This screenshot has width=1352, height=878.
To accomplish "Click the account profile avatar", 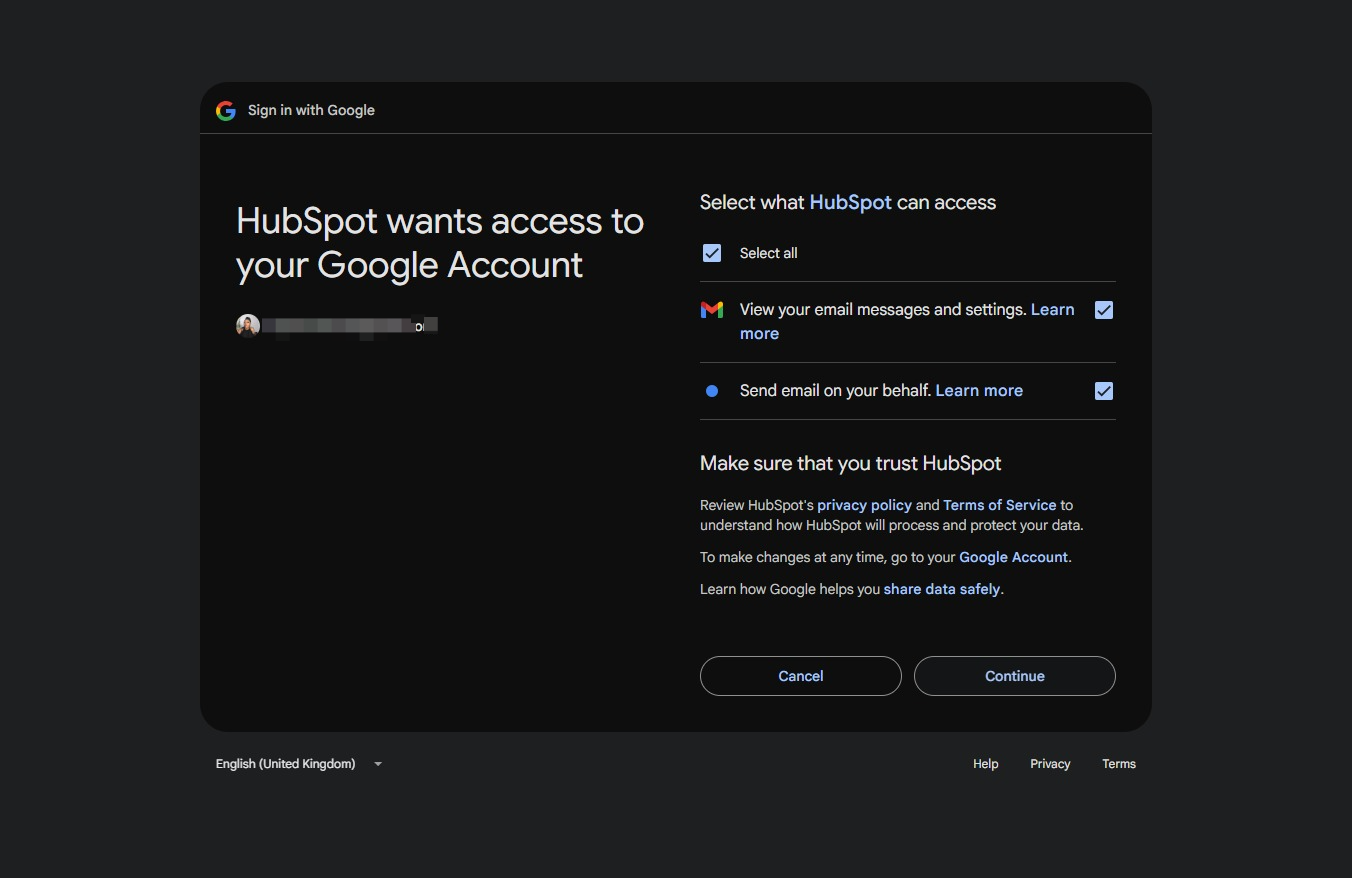I will (x=248, y=325).
